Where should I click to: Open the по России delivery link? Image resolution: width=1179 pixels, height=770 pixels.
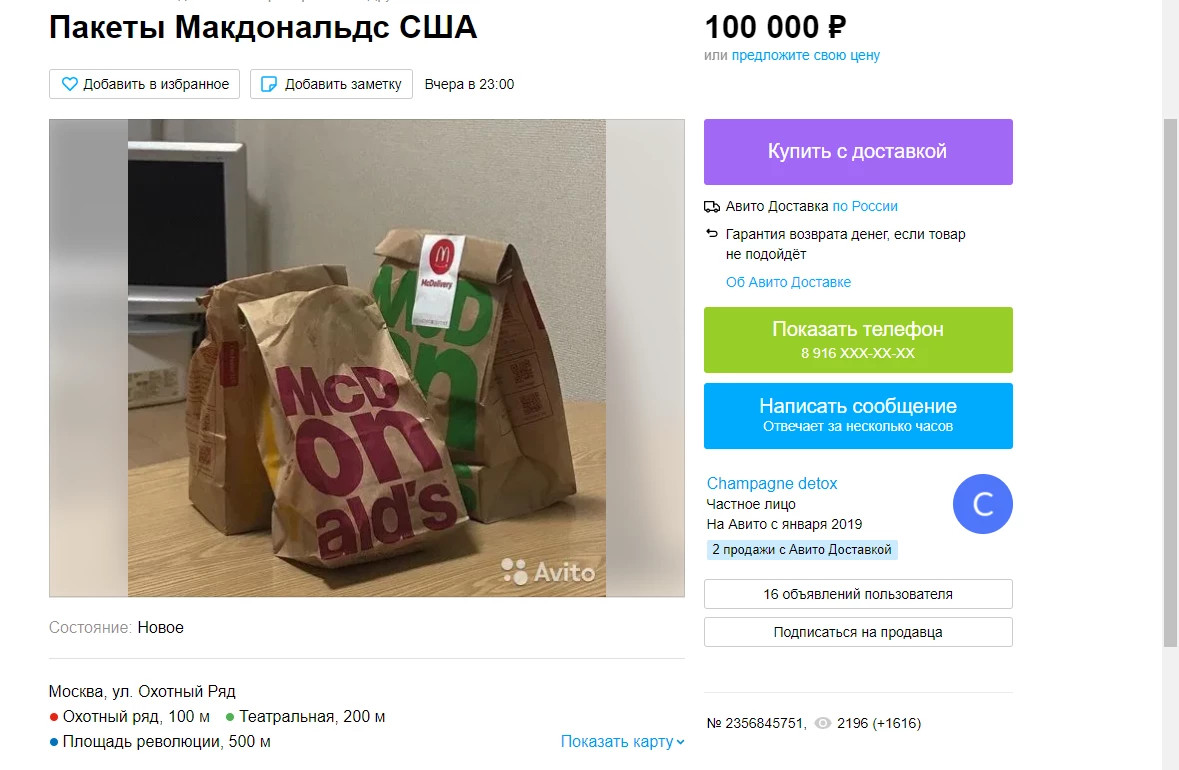coord(865,207)
